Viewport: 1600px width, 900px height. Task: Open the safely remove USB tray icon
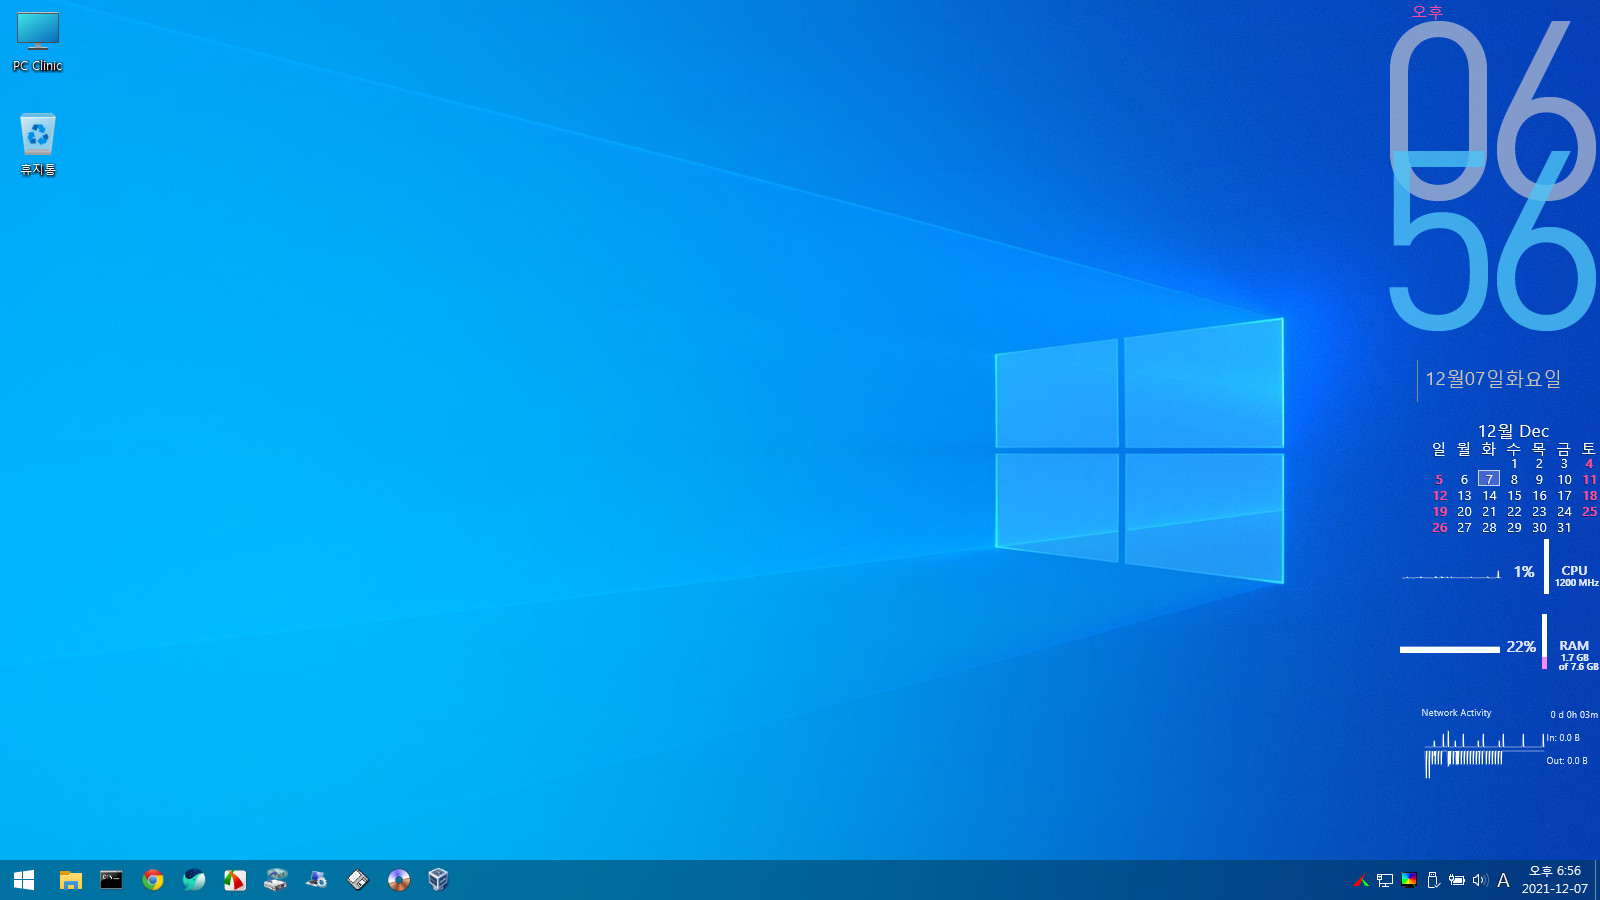(1433, 880)
